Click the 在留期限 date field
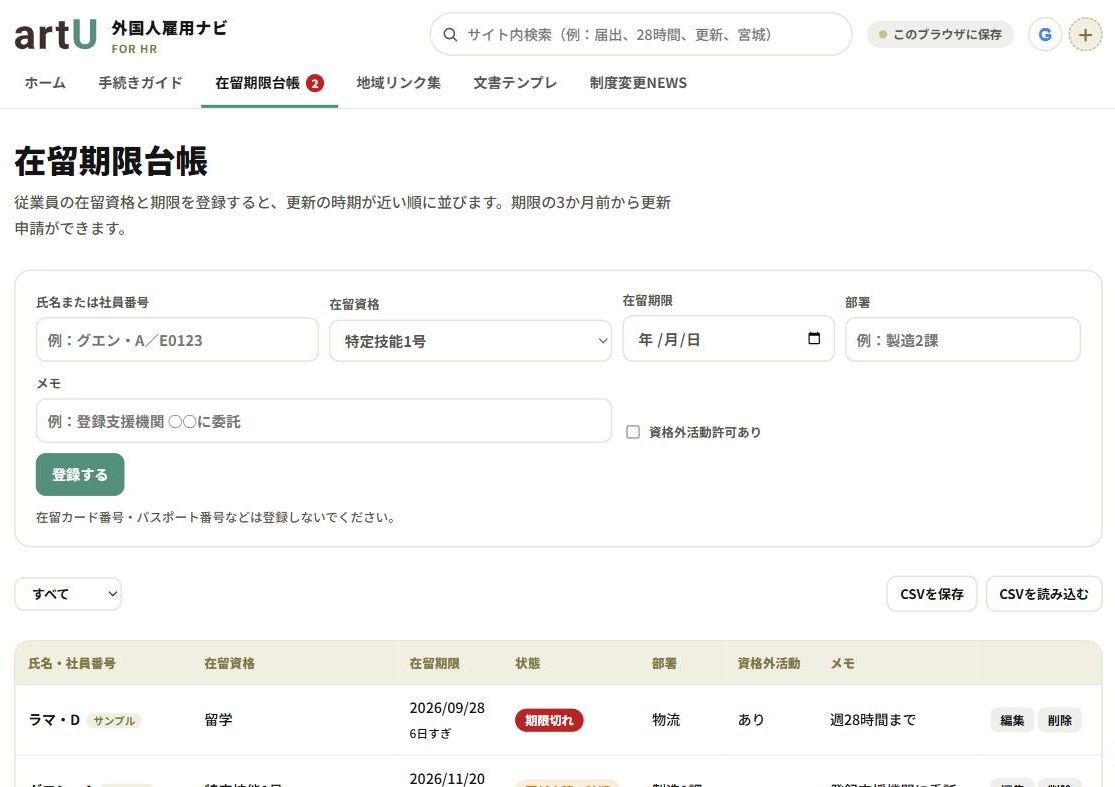The width and height of the screenshot is (1115, 787). (x=728, y=338)
